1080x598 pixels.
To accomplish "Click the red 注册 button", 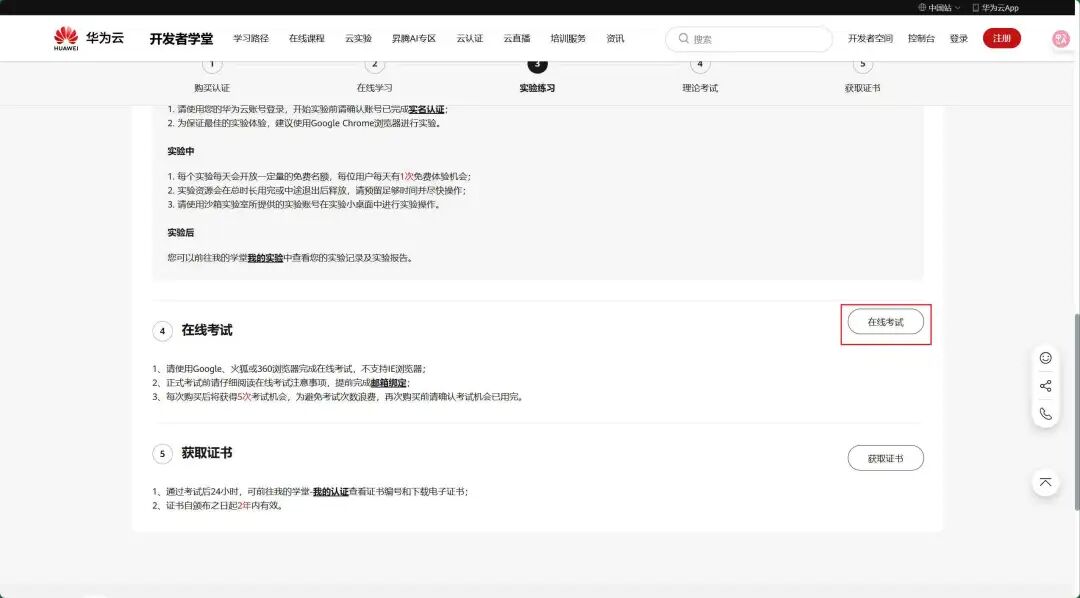I will coord(1001,39).
